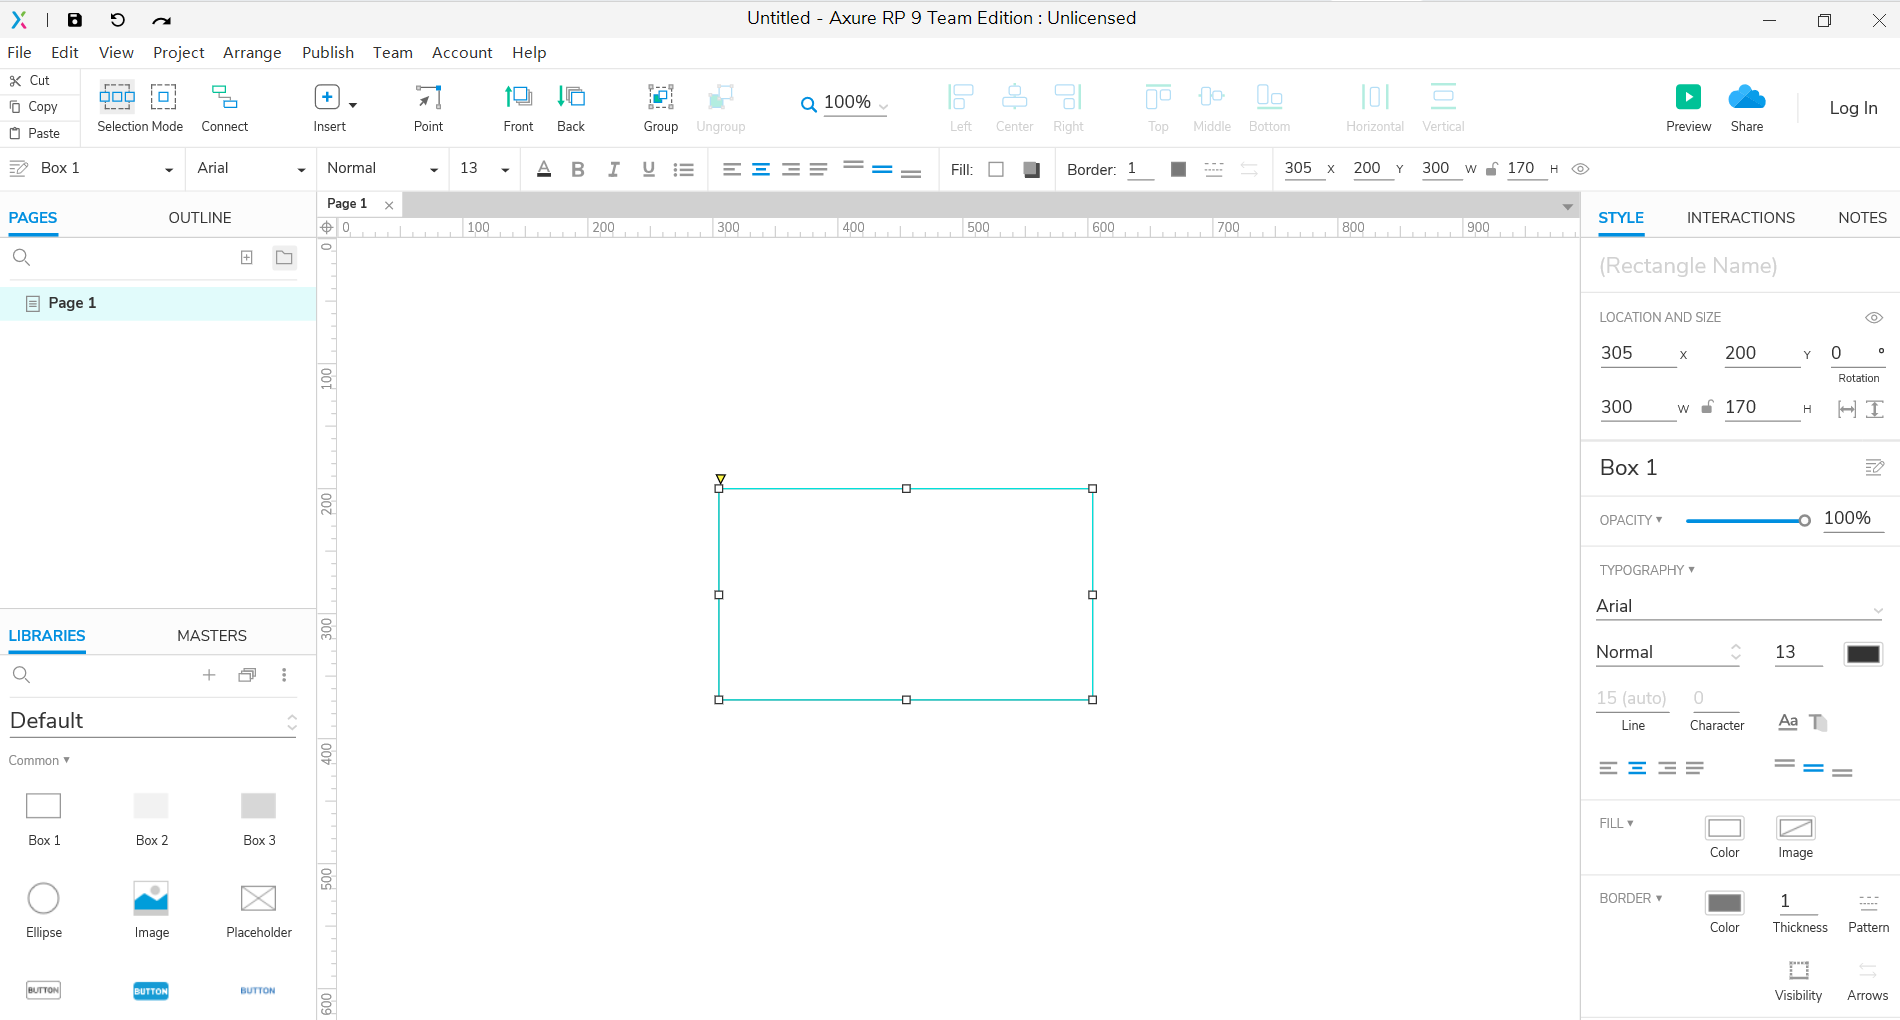Image resolution: width=1900 pixels, height=1020 pixels.
Task: Select the Point tool
Action: (428, 107)
